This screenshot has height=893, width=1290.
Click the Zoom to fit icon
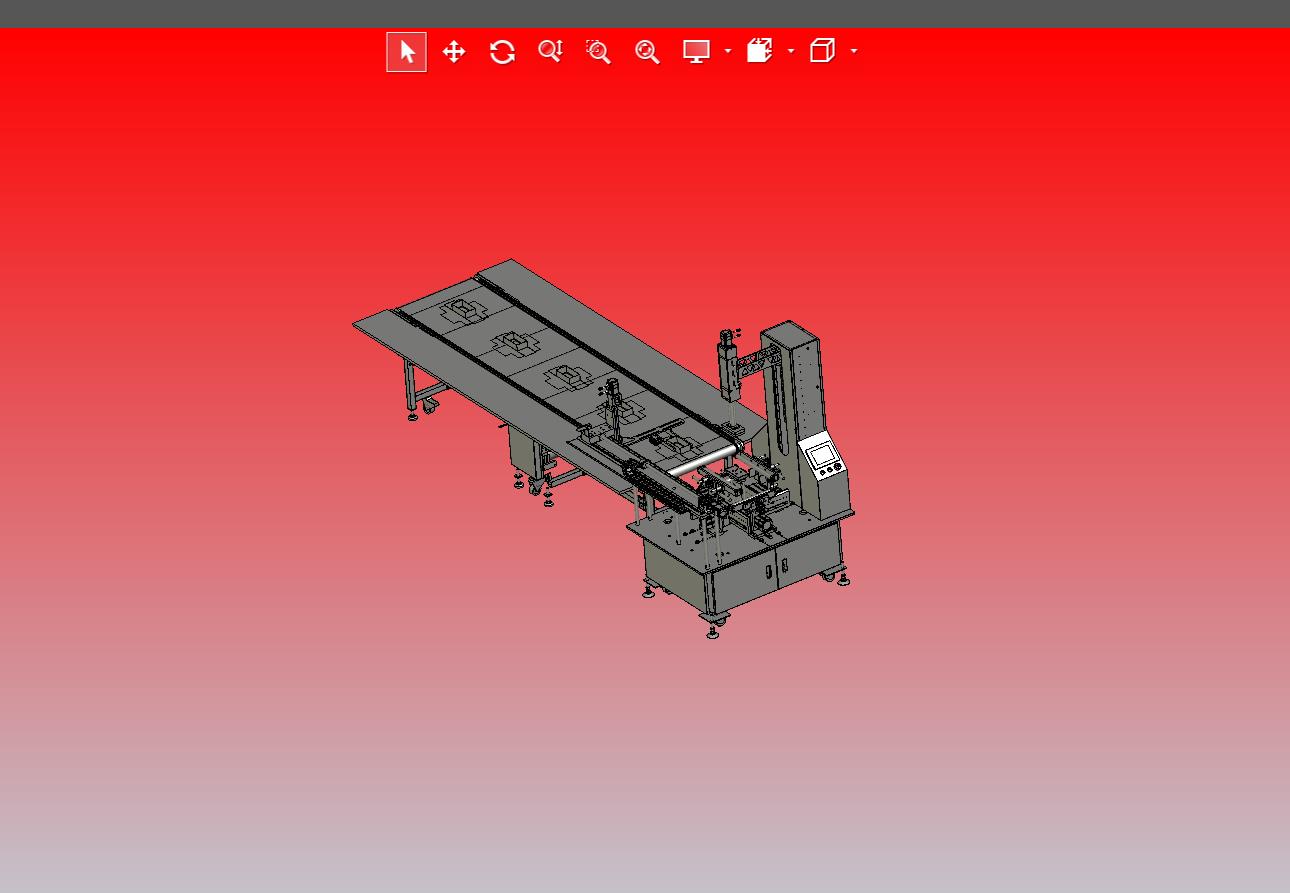coord(647,52)
